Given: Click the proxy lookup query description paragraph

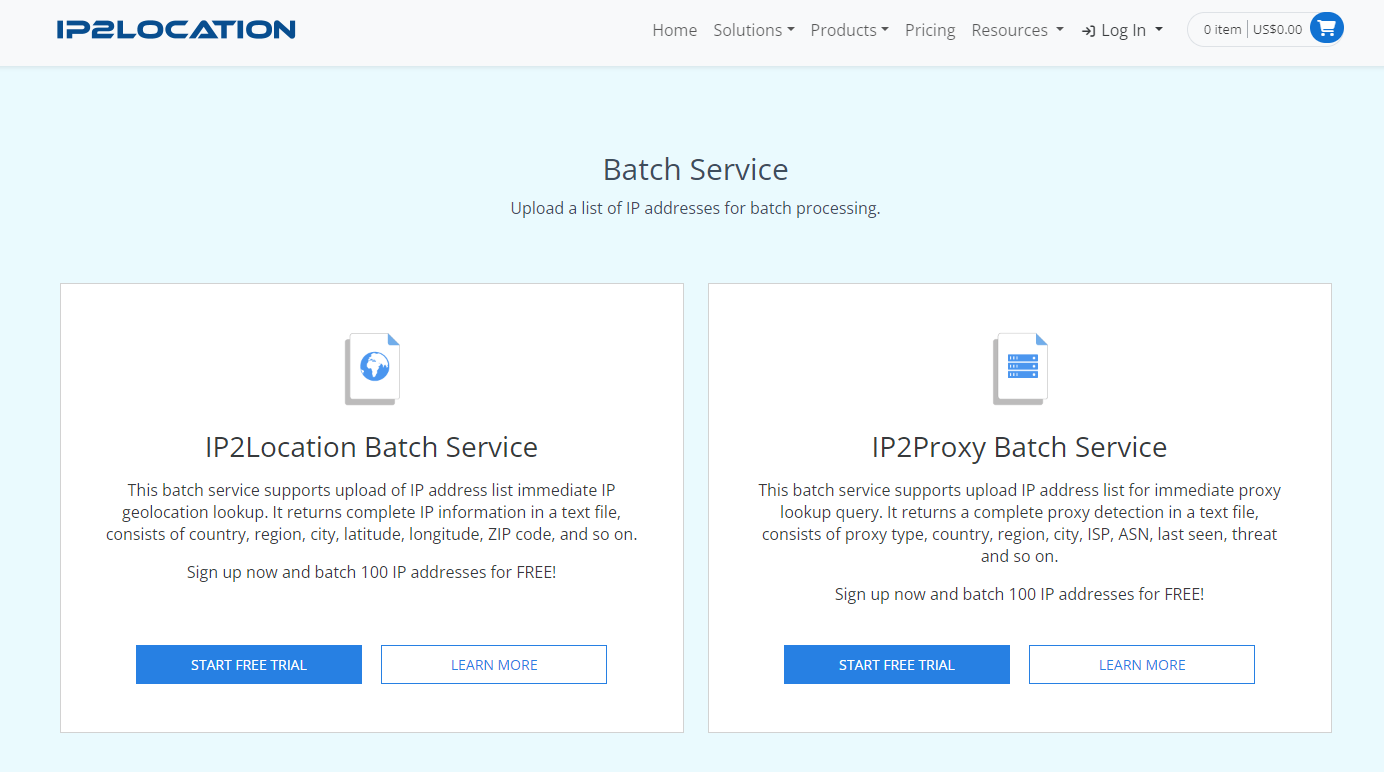Looking at the screenshot, I should coord(1020,523).
